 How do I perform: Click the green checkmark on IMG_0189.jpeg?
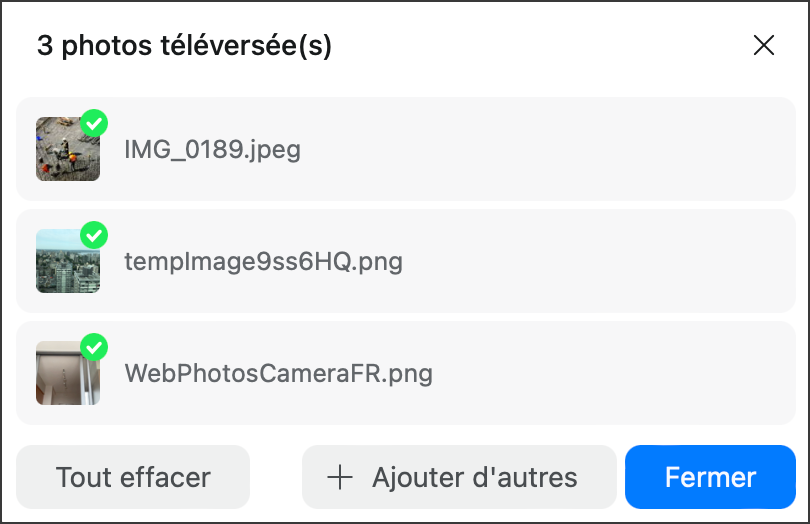[x=94, y=123]
